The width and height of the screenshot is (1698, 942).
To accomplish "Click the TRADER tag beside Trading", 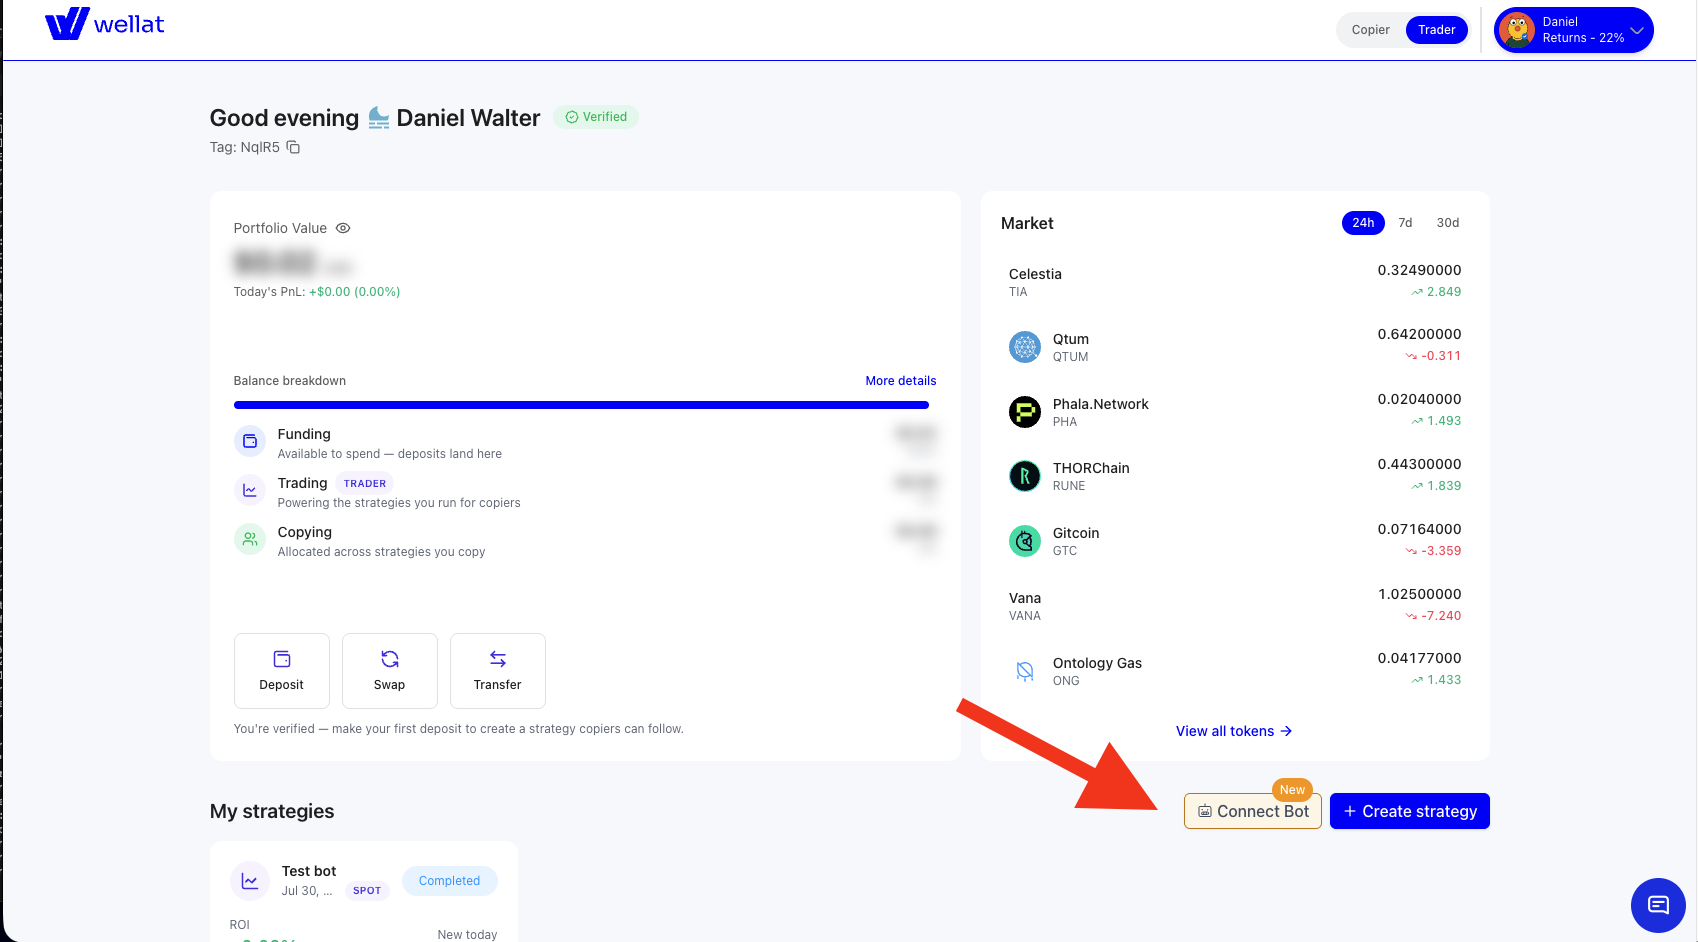I will tap(365, 483).
